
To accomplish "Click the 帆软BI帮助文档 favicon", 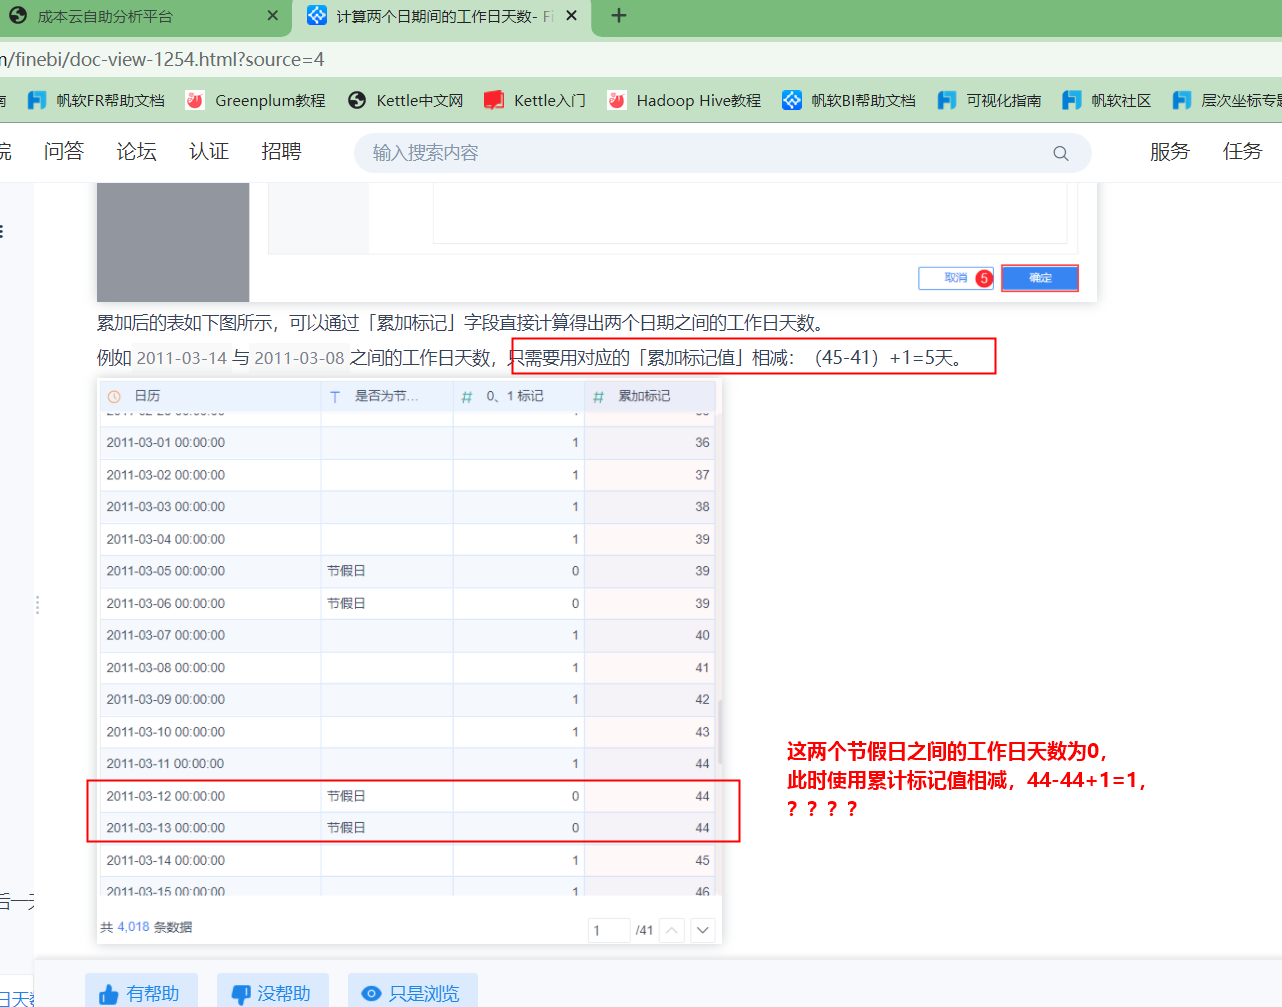I will pos(792,100).
